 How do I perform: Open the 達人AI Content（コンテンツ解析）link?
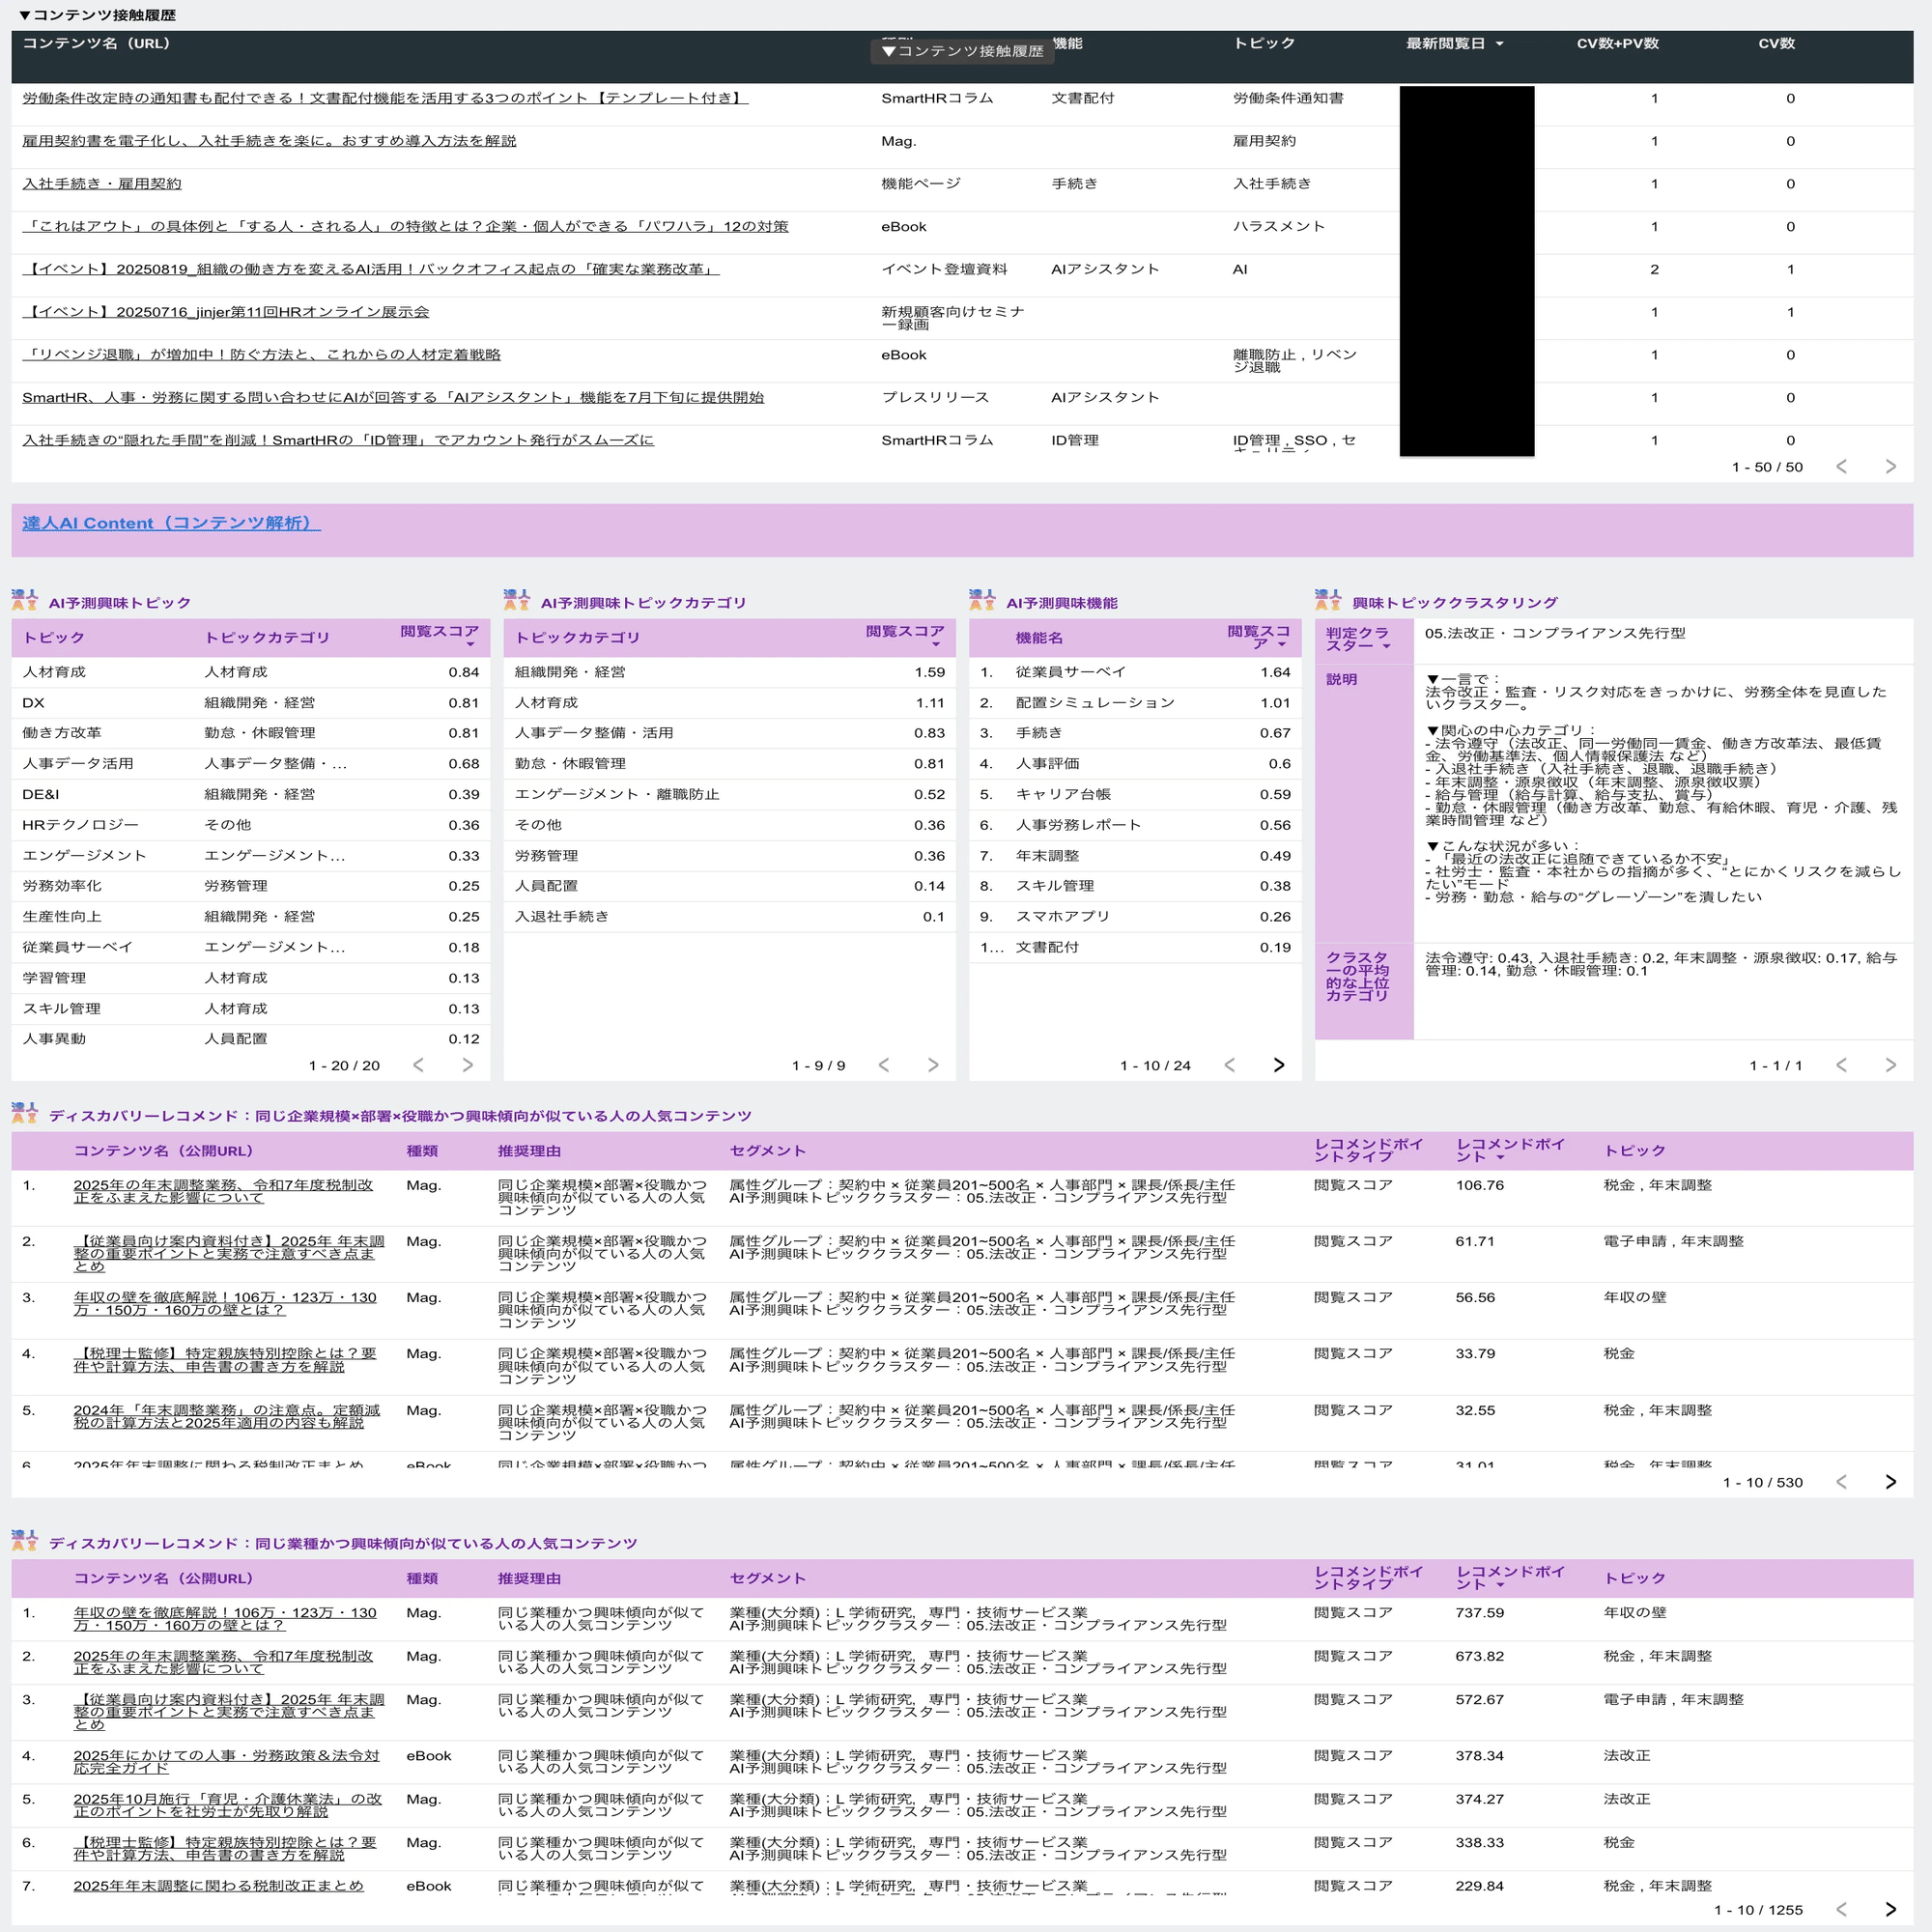pyautogui.click(x=170, y=522)
